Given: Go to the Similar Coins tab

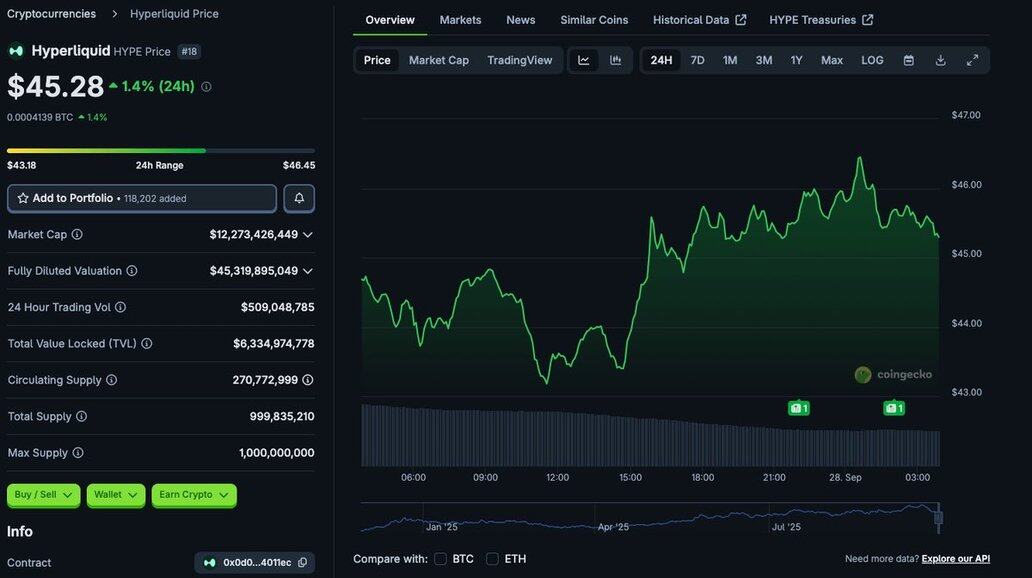Looking at the screenshot, I should (594, 20).
